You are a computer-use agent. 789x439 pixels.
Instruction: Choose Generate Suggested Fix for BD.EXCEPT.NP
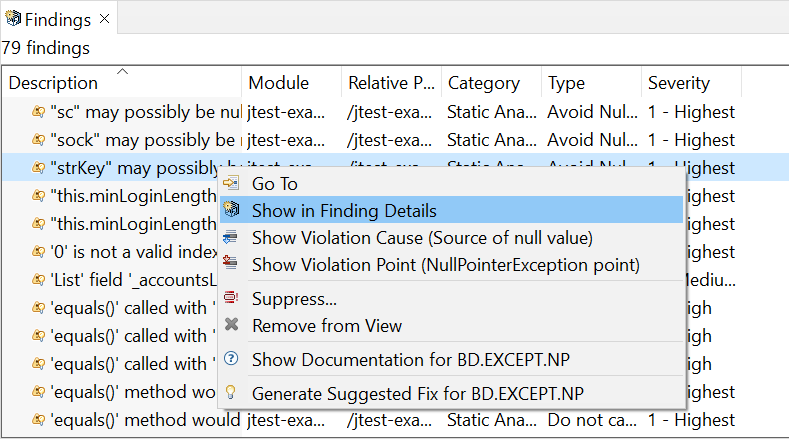[418, 394]
